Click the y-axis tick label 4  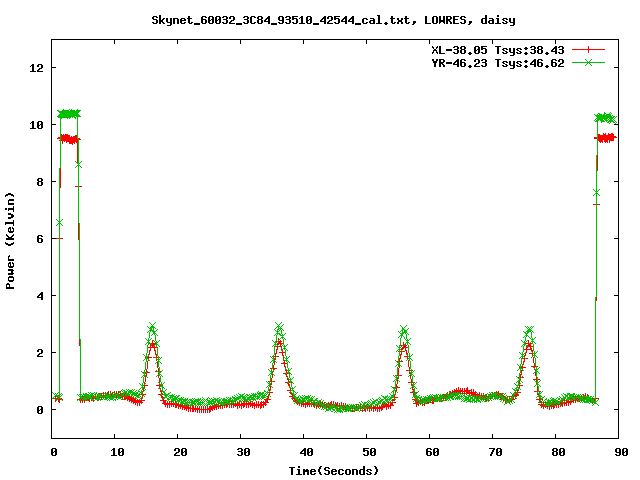point(40,296)
